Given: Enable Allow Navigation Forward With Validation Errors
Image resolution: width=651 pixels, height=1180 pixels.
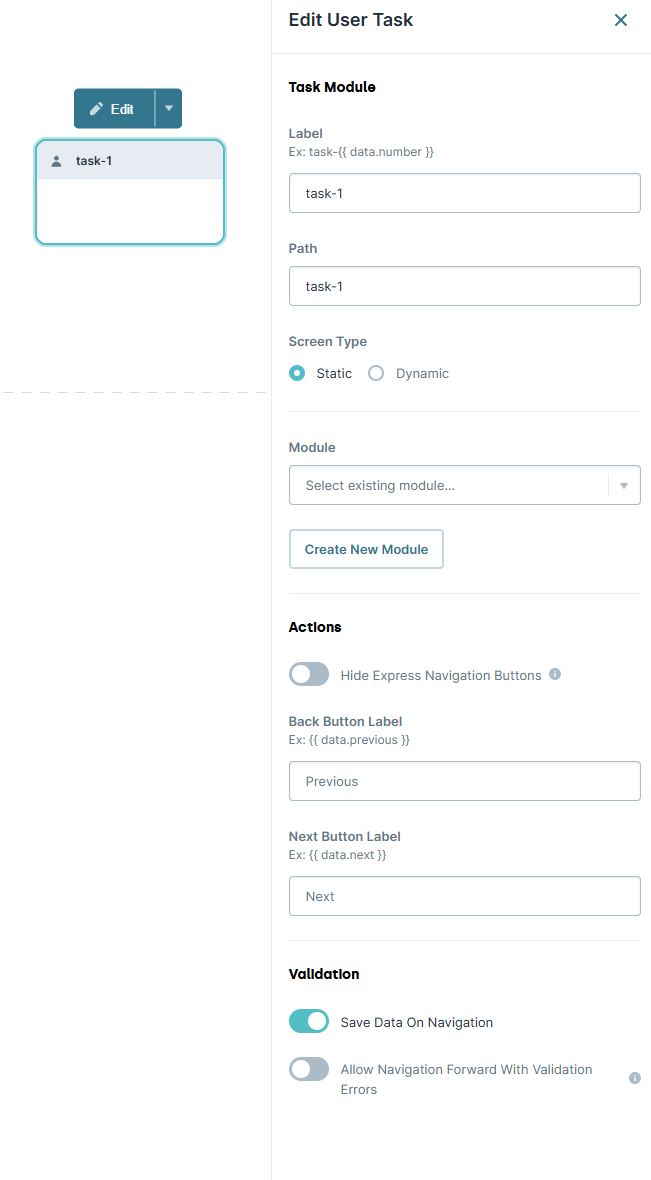Looking at the screenshot, I should tap(308, 1068).
